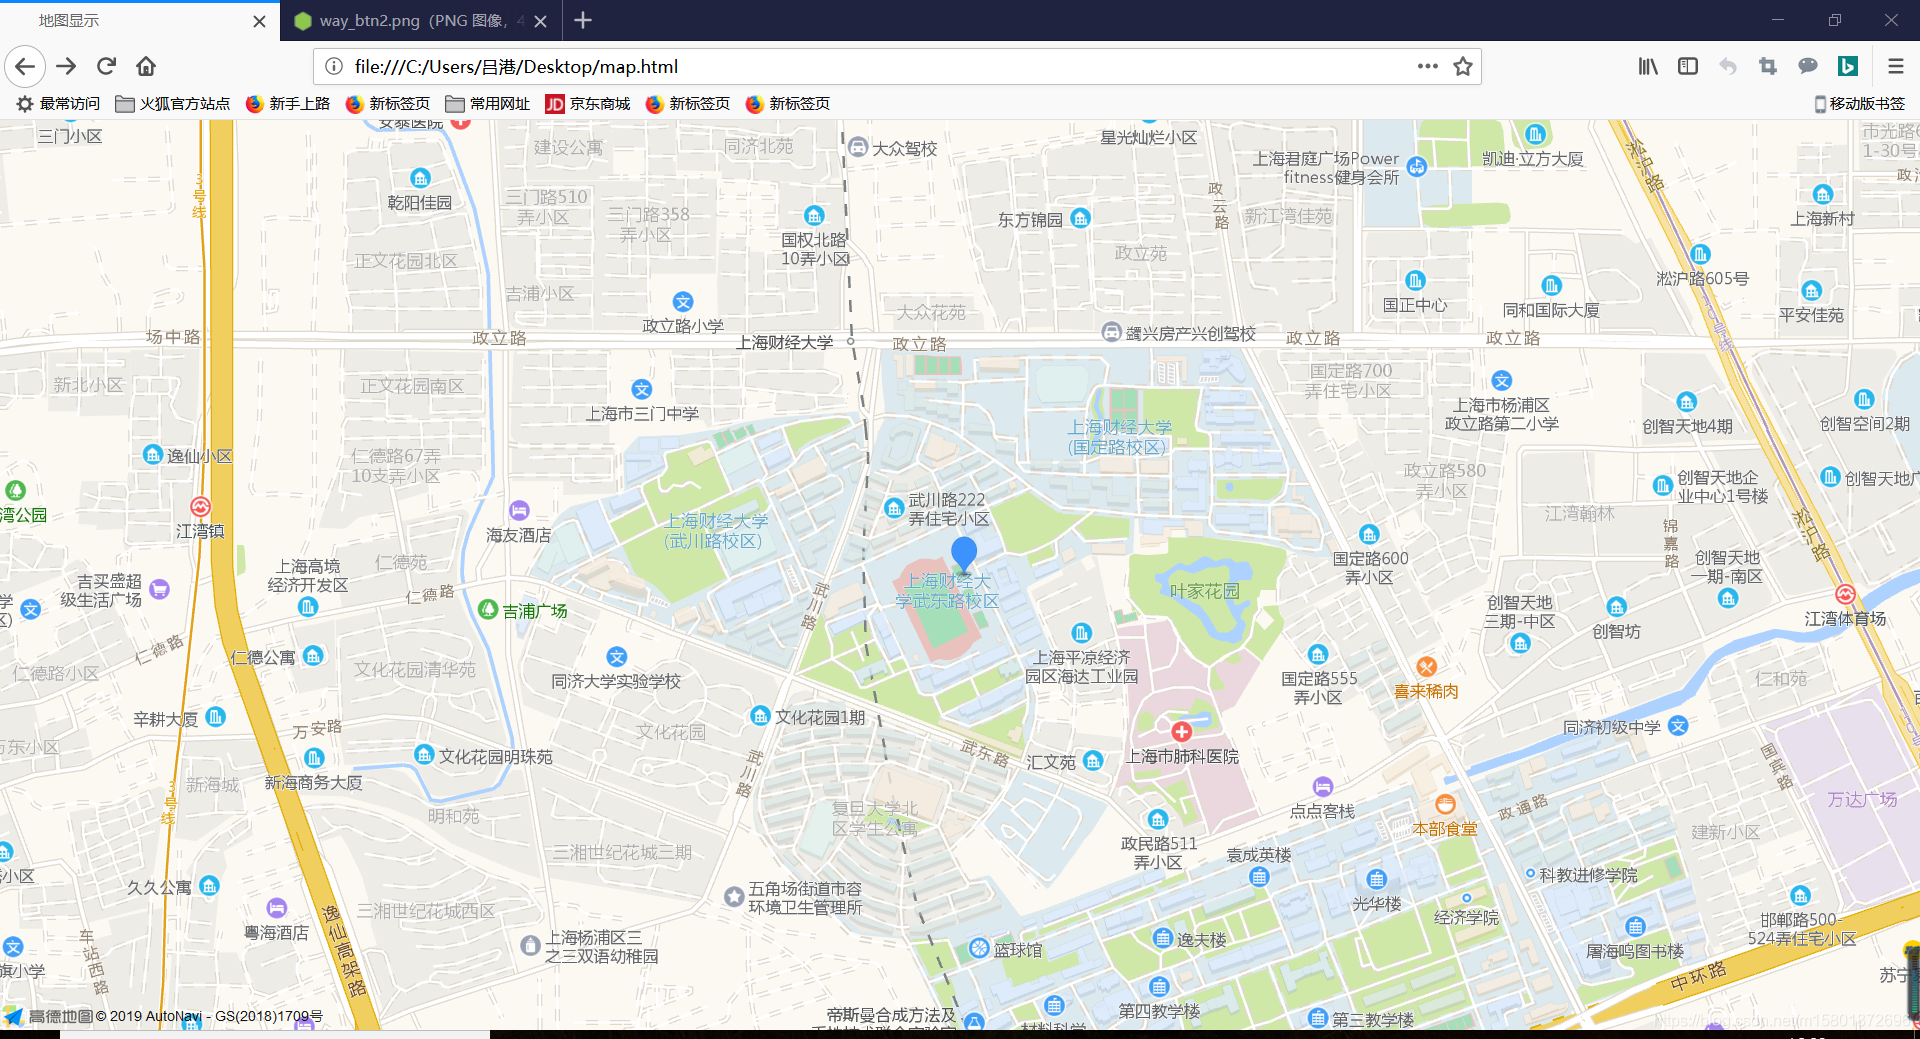Click the 吉浦广场 green icon on map

coord(488,610)
